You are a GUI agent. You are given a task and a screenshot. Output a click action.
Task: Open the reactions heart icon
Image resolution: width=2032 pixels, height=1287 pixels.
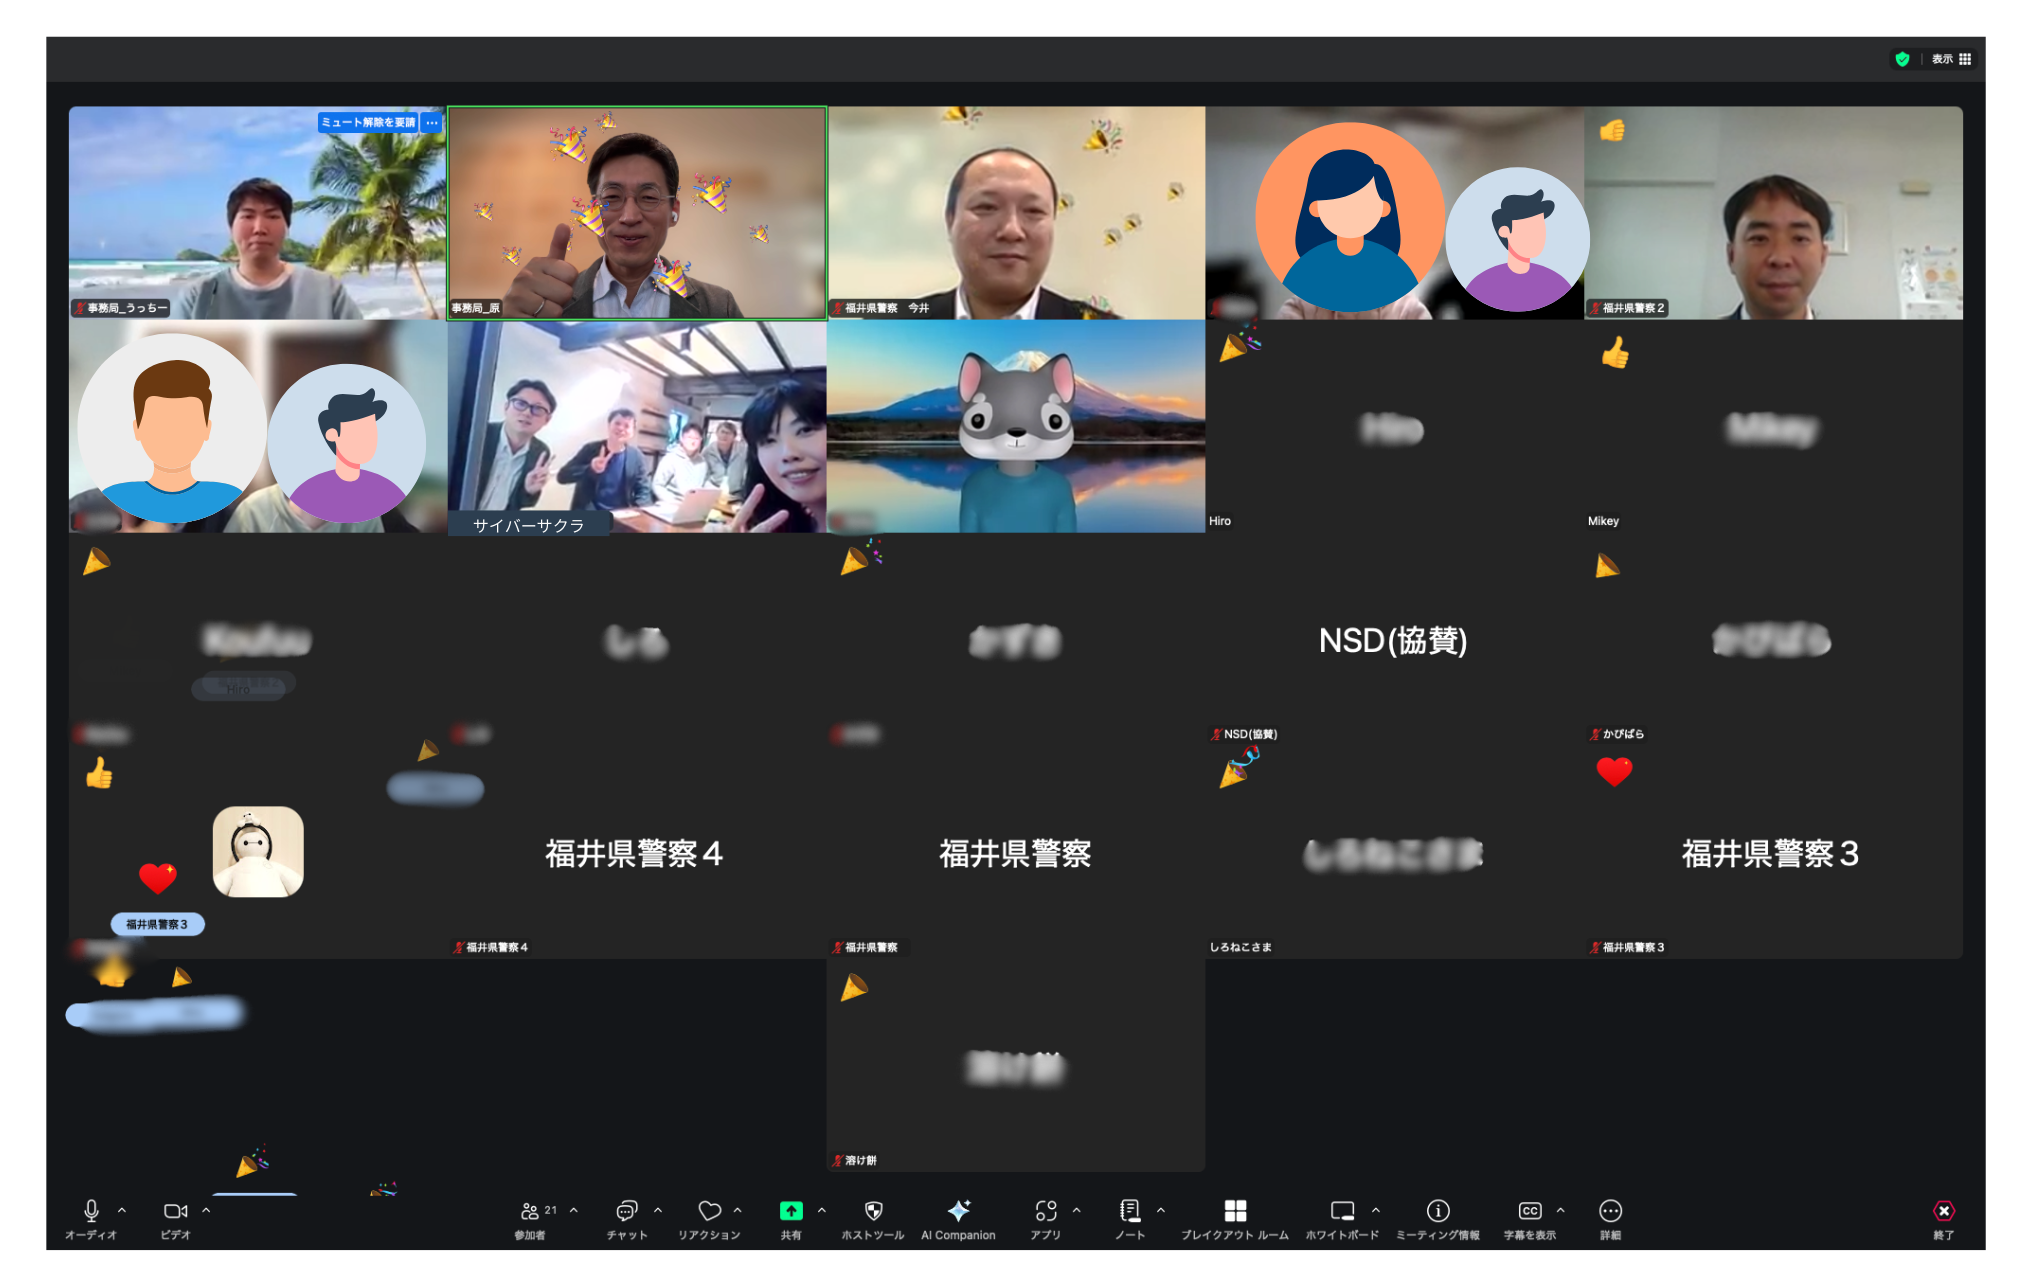click(x=709, y=1212)
